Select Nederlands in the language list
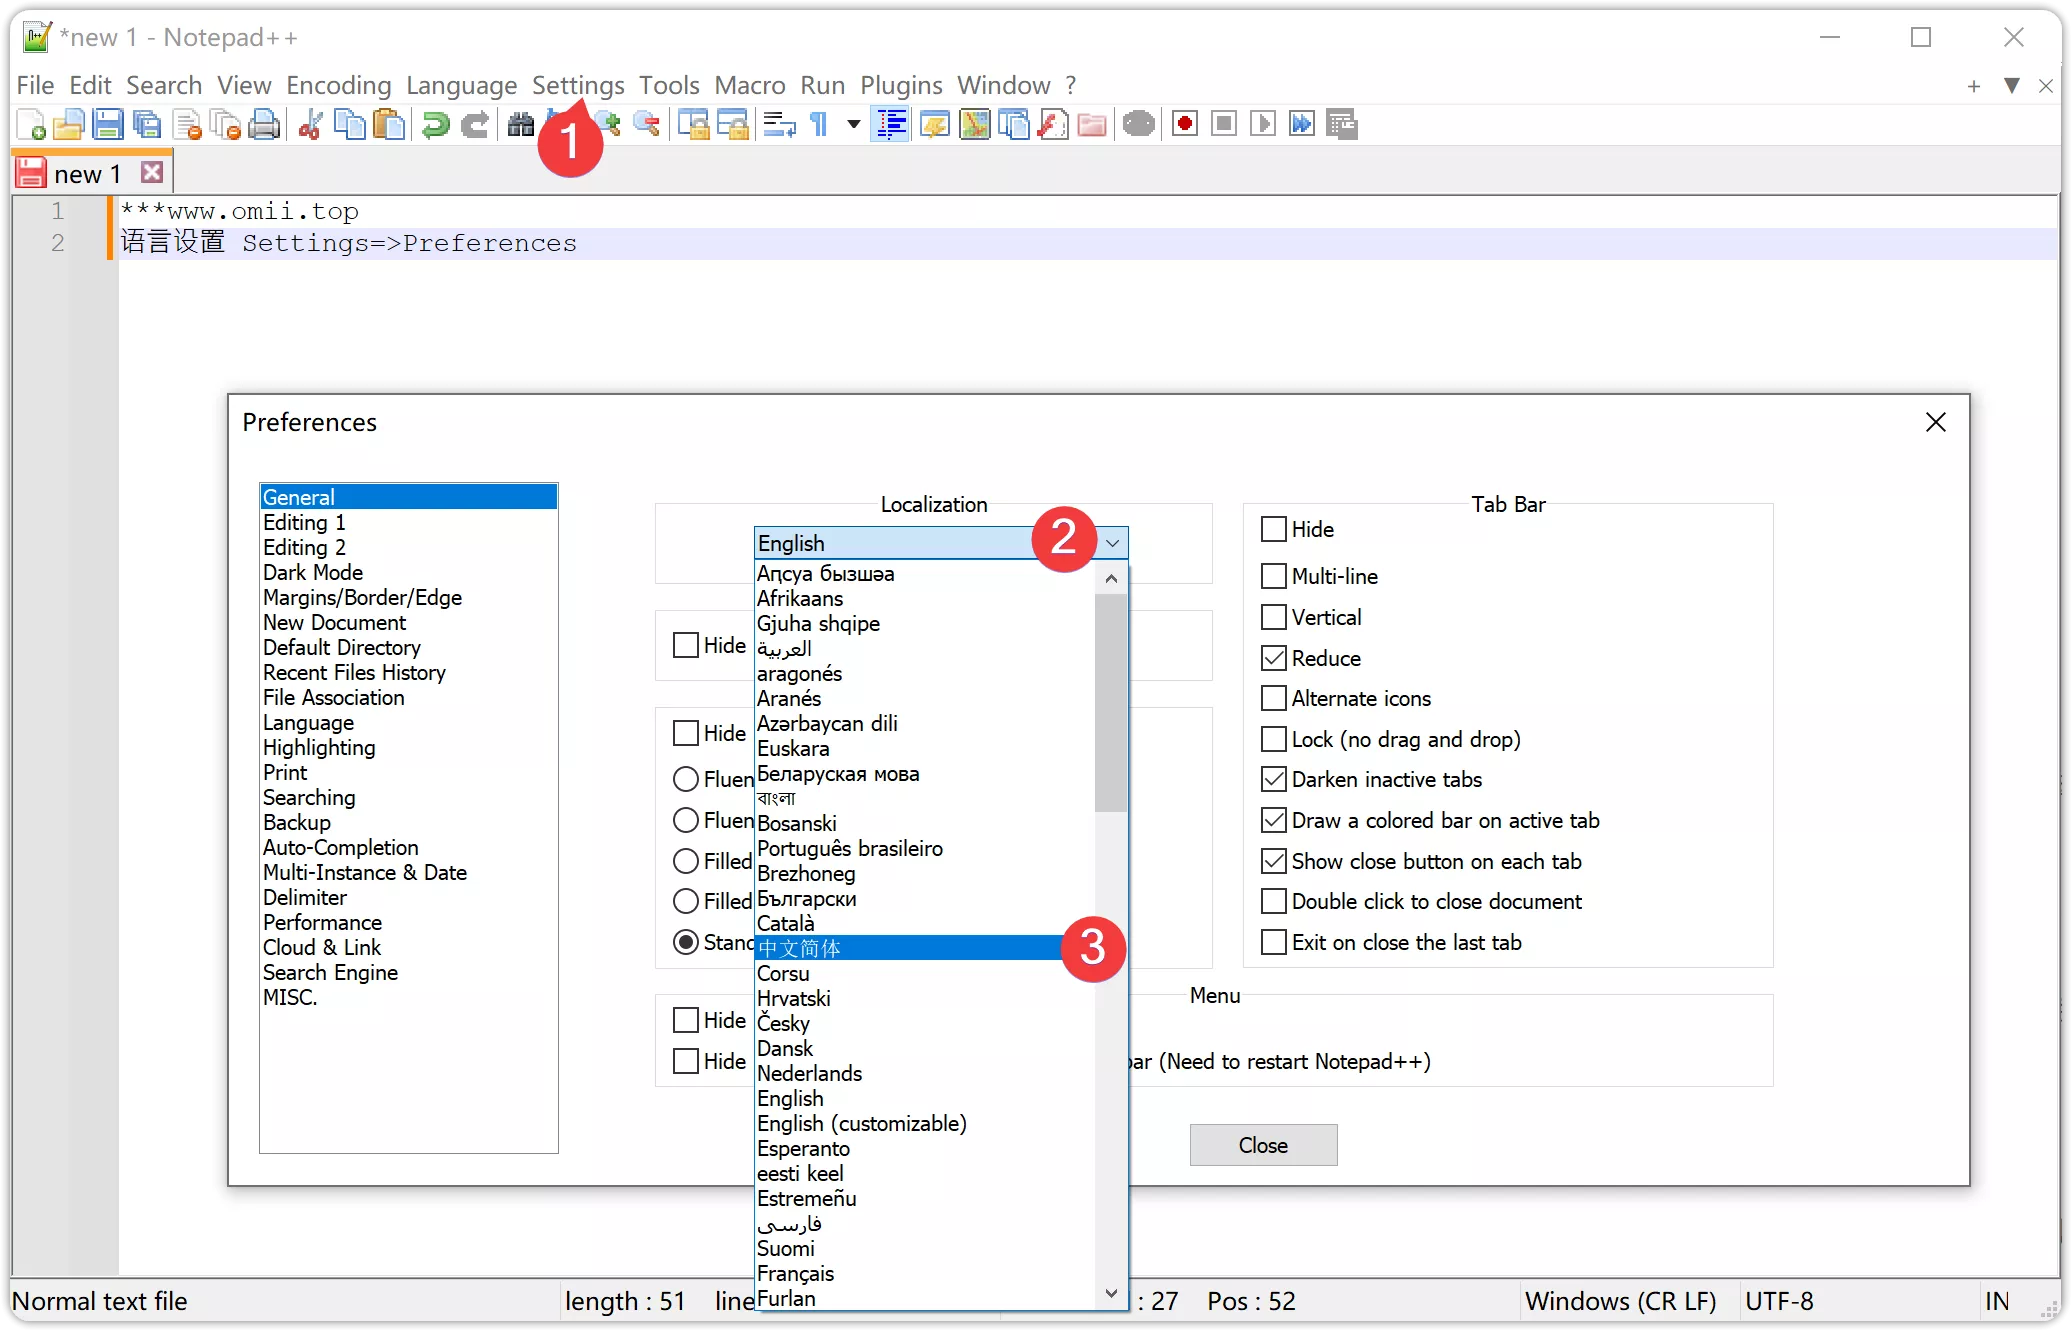 [924, 1073]
